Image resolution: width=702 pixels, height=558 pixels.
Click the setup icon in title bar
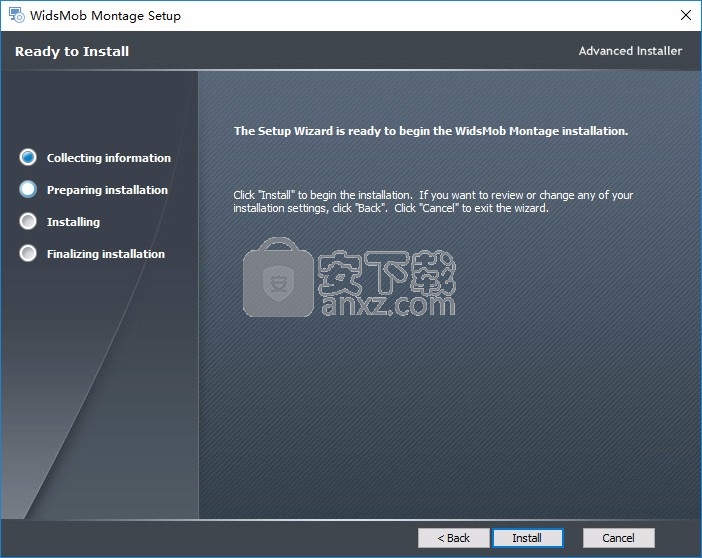[17, 15]
